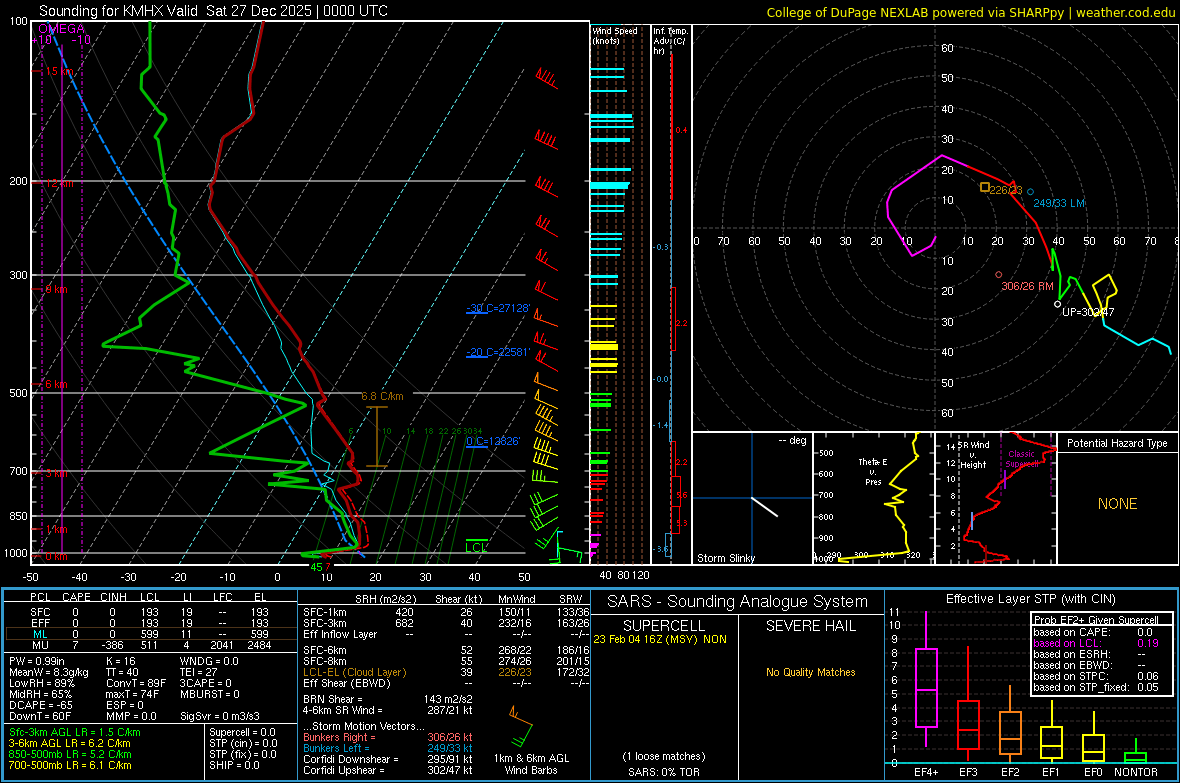Viewport: 1180px width, 783px height.
Task: Click the '6.8 C/km' lapse rate label
Action: (x=382, y=396)
